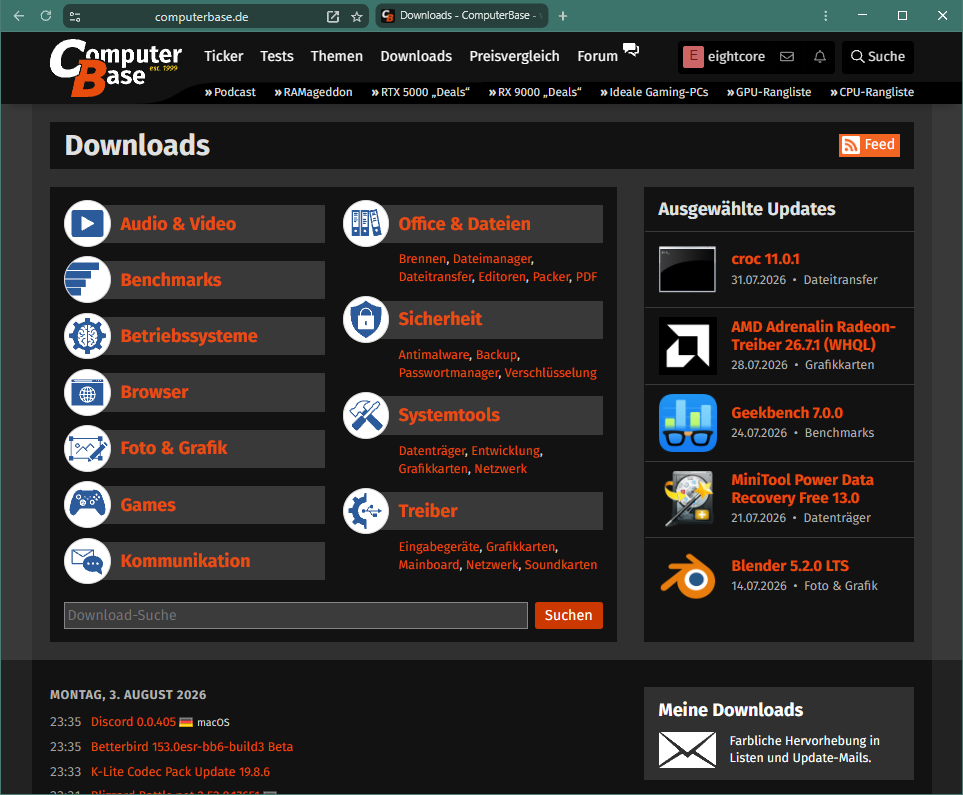Click the Treiber USB gear icon
Viewport: 963px width, 795px height.
click(x=366, y=511)
